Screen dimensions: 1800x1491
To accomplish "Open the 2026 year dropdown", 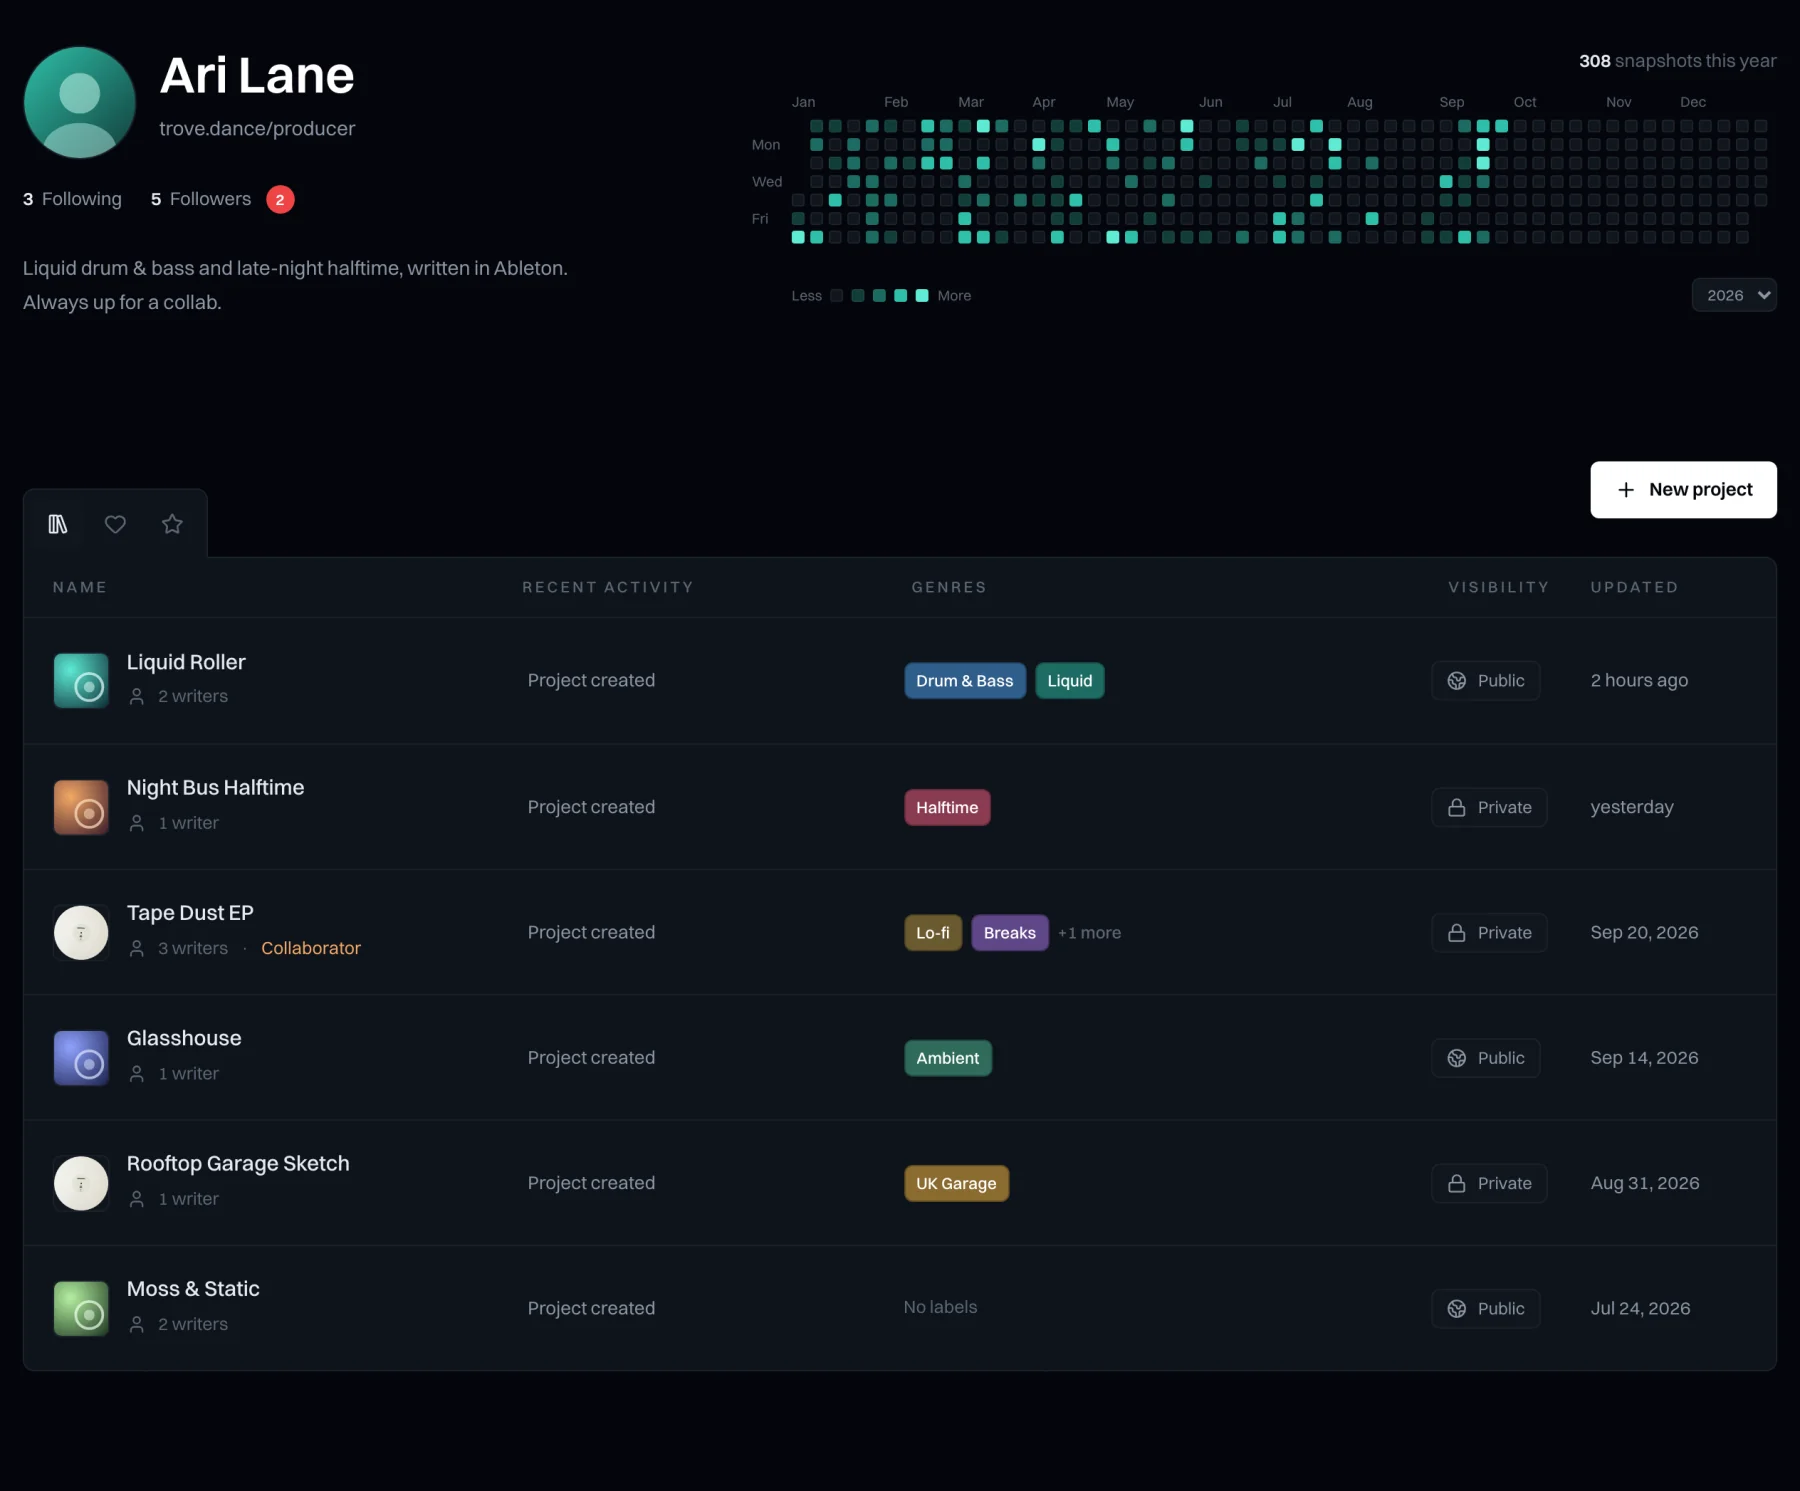I will tap(1734, 295).
